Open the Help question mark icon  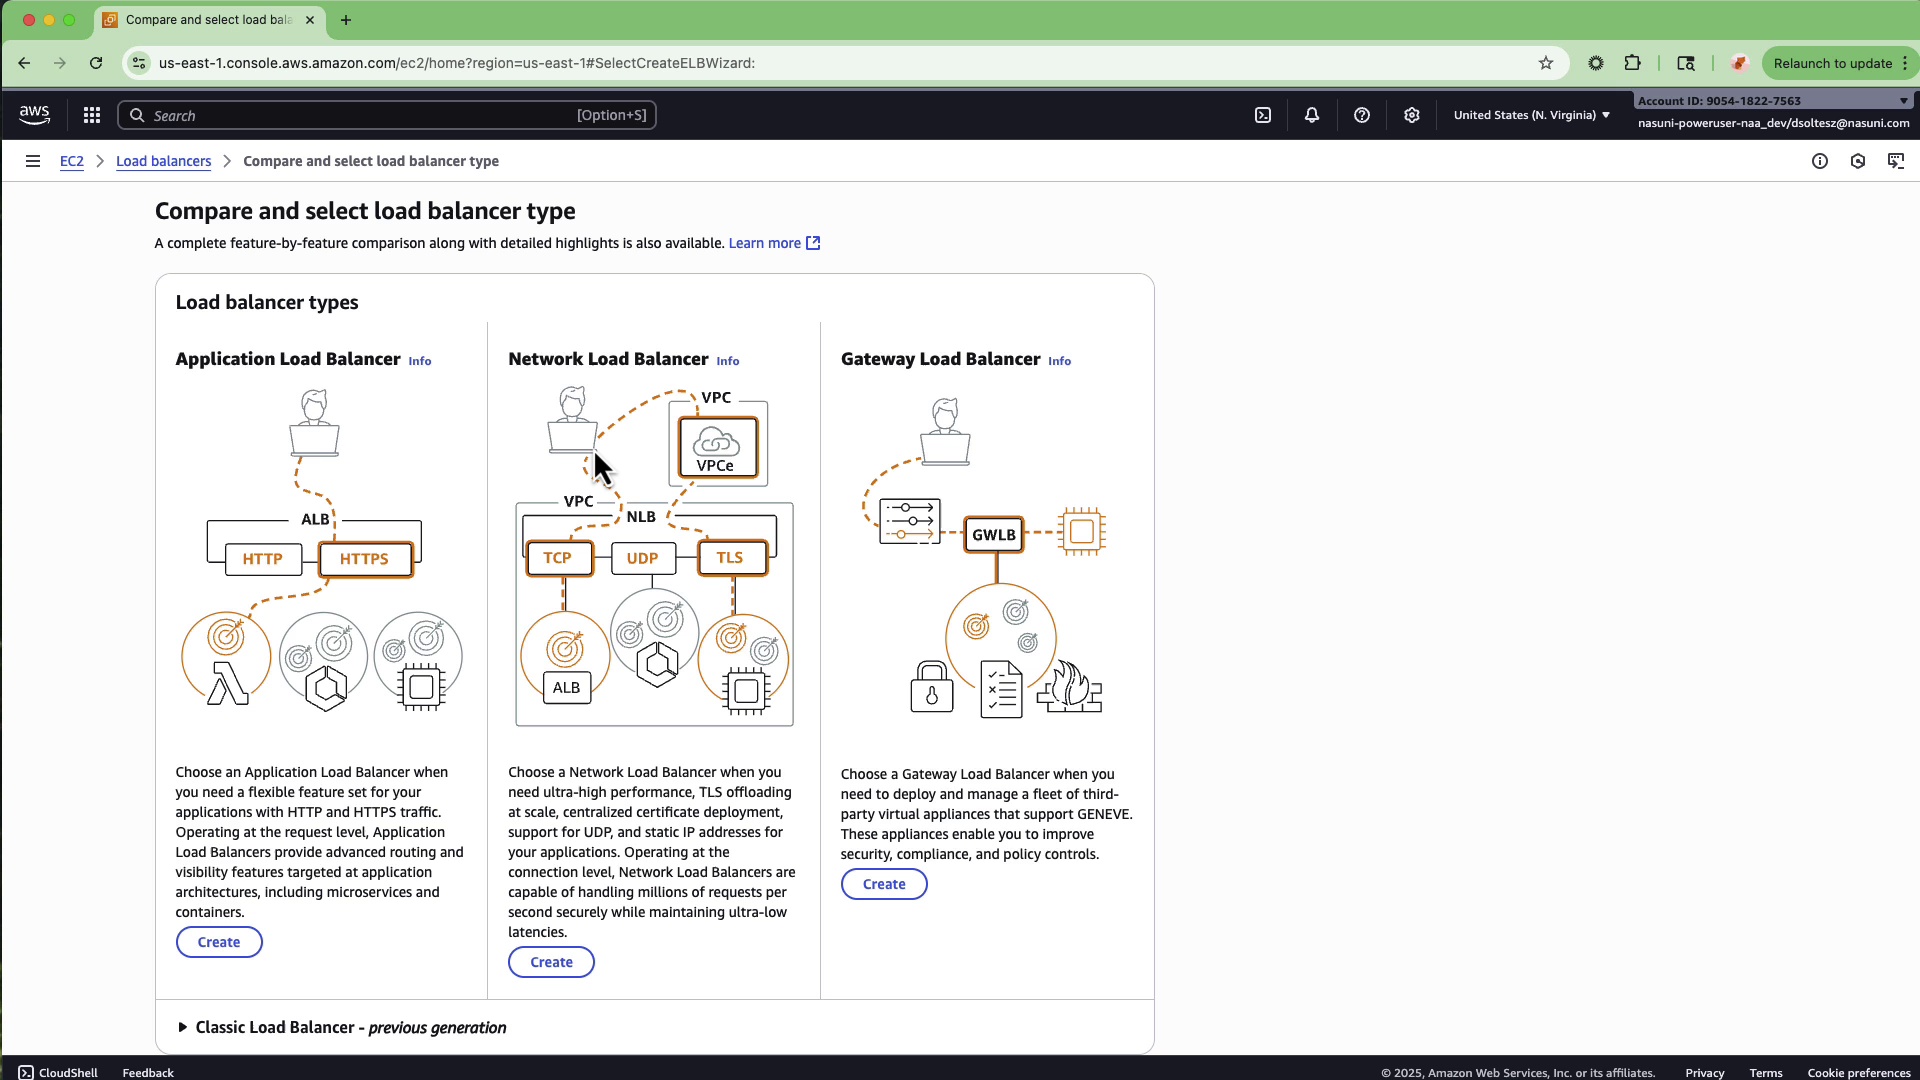pyautogui.click(x=1362, y=115)
